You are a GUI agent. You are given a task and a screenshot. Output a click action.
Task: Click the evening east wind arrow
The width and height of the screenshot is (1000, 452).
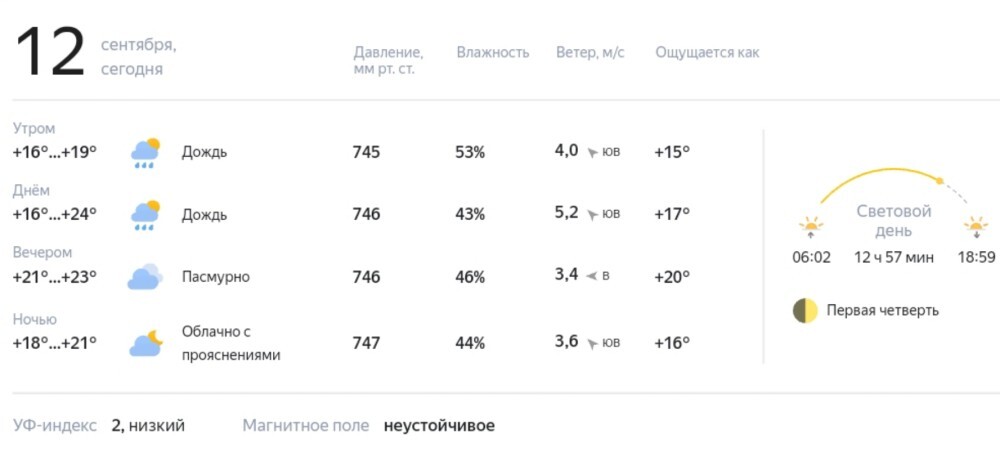(592, 276)
